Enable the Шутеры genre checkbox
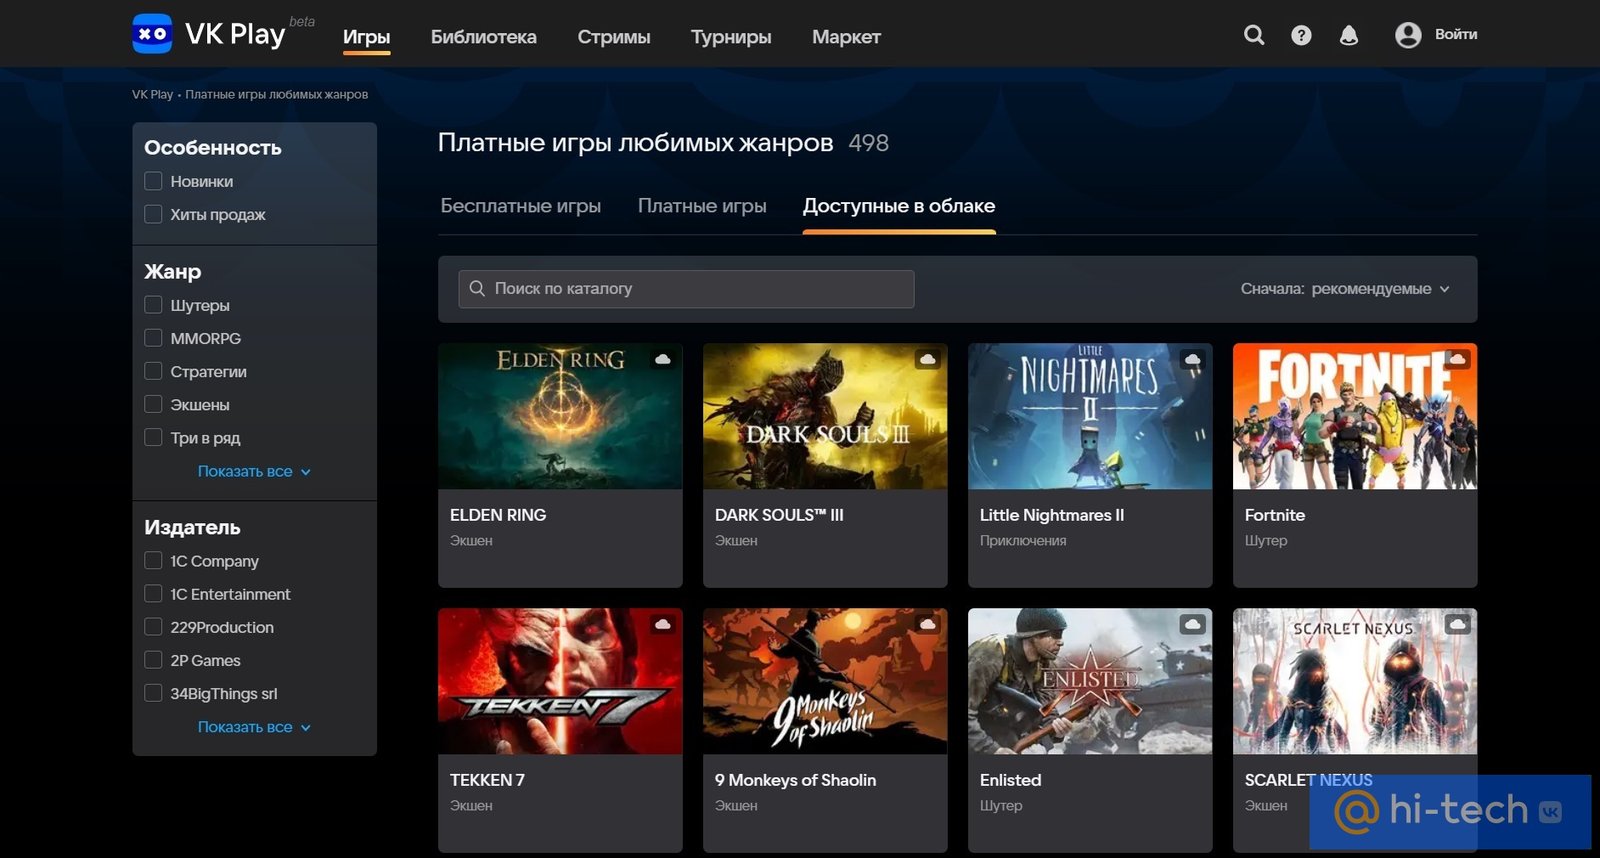 coord(153,305)
